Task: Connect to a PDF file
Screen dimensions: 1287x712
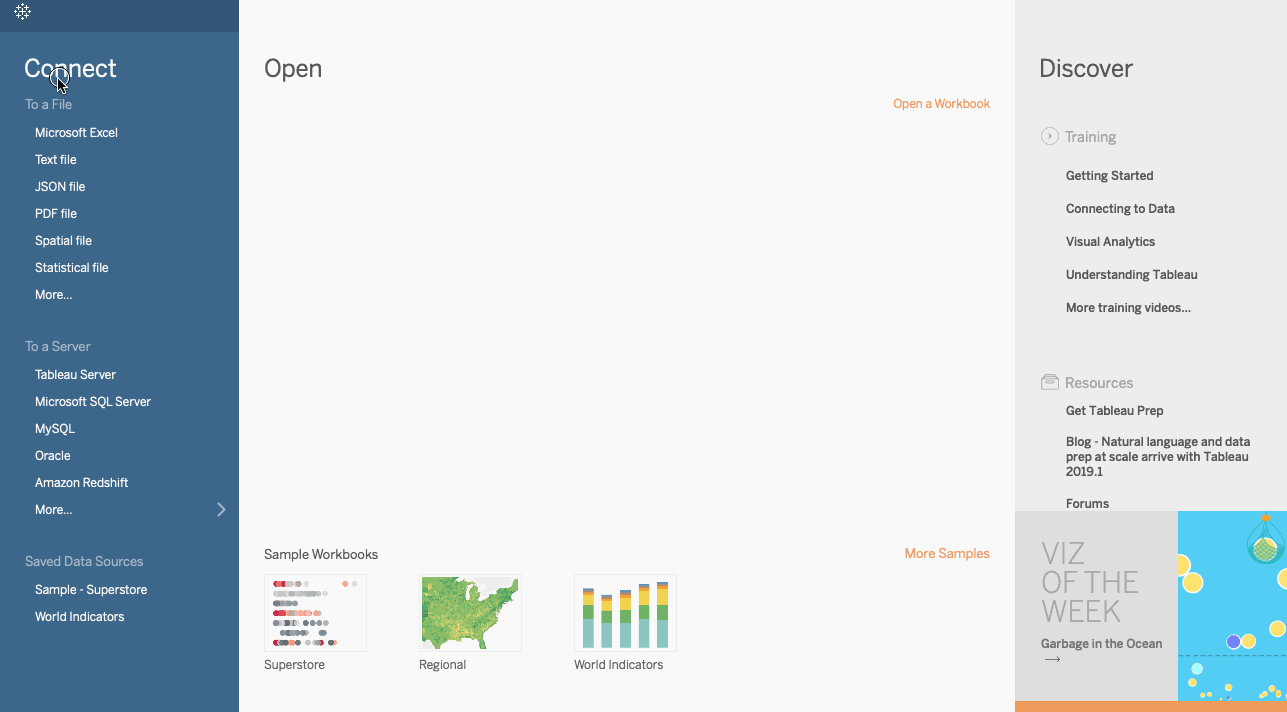Action: [x=56, y=213]
